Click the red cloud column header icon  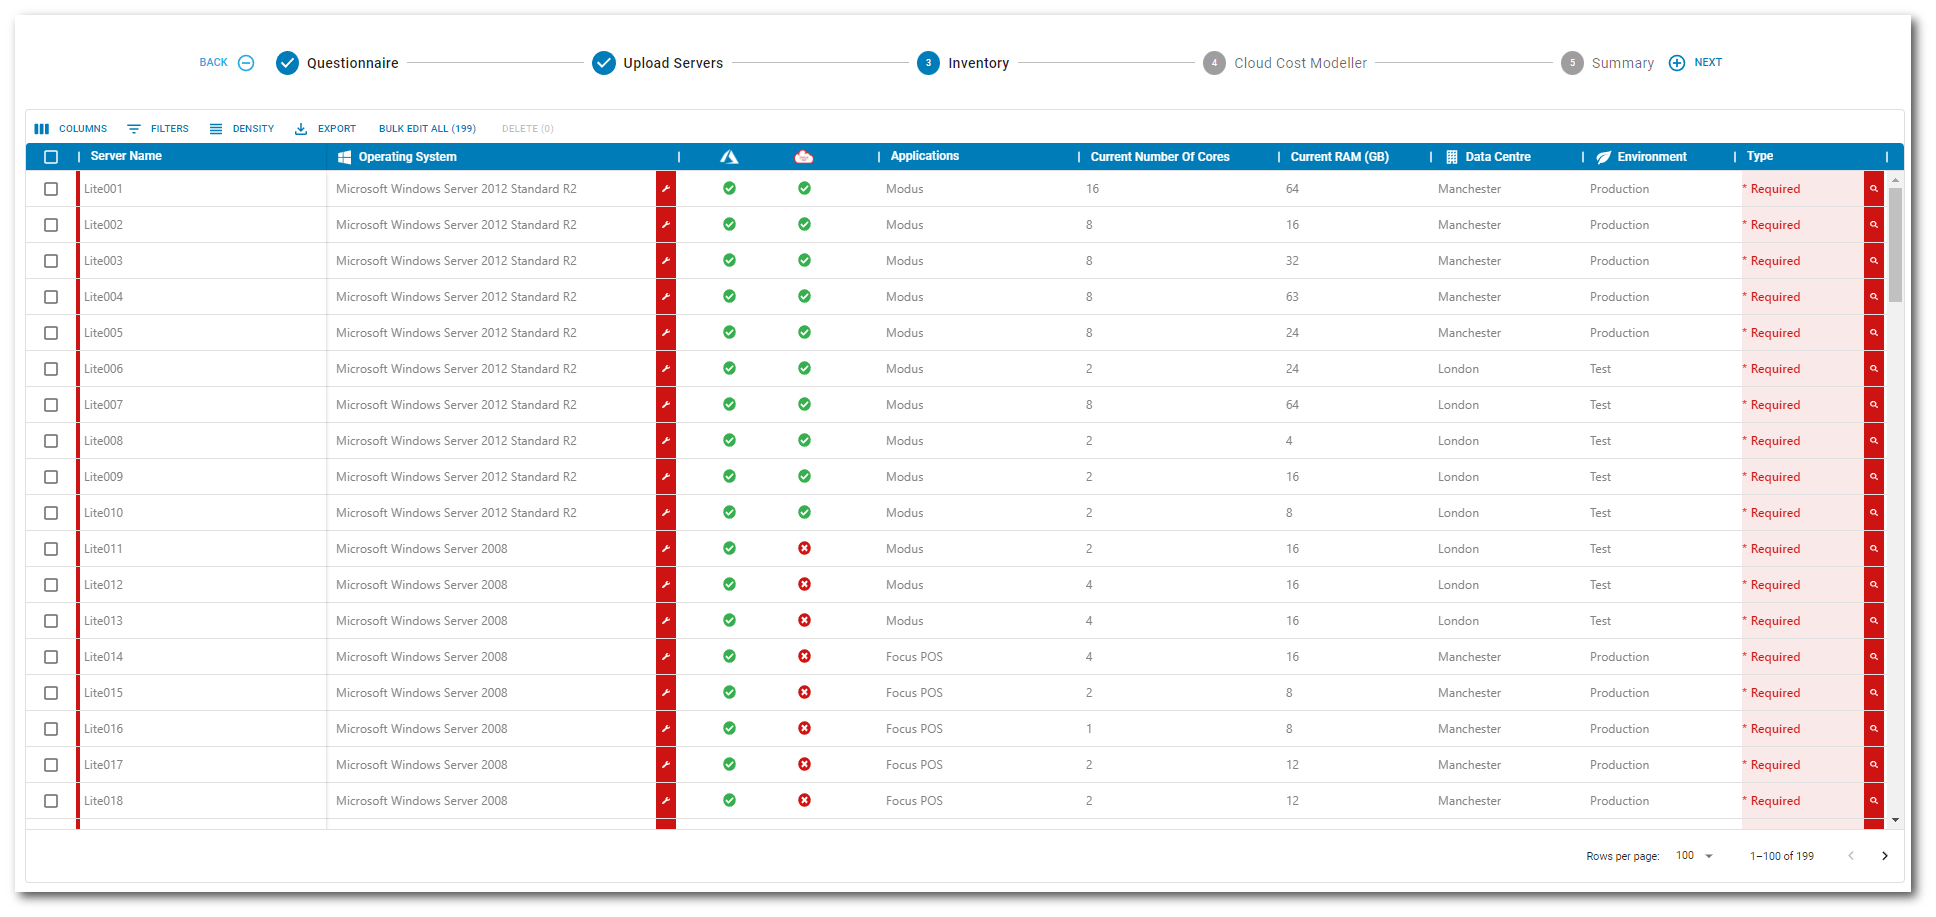click(x=804, y=157)
